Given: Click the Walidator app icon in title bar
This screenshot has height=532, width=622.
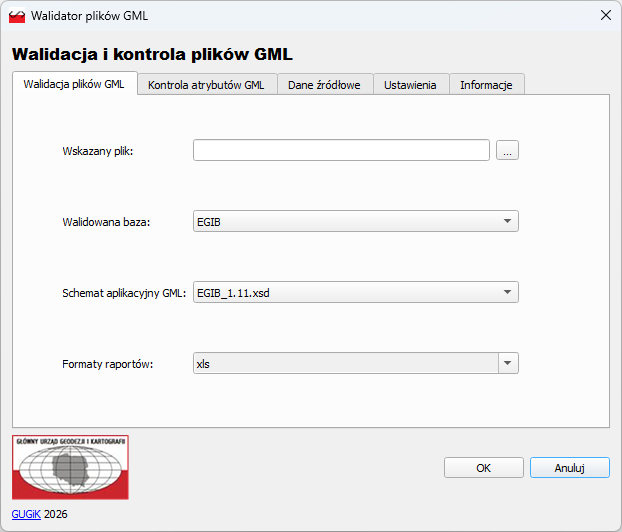Looking at the screenshot, I should pos(17,16).
